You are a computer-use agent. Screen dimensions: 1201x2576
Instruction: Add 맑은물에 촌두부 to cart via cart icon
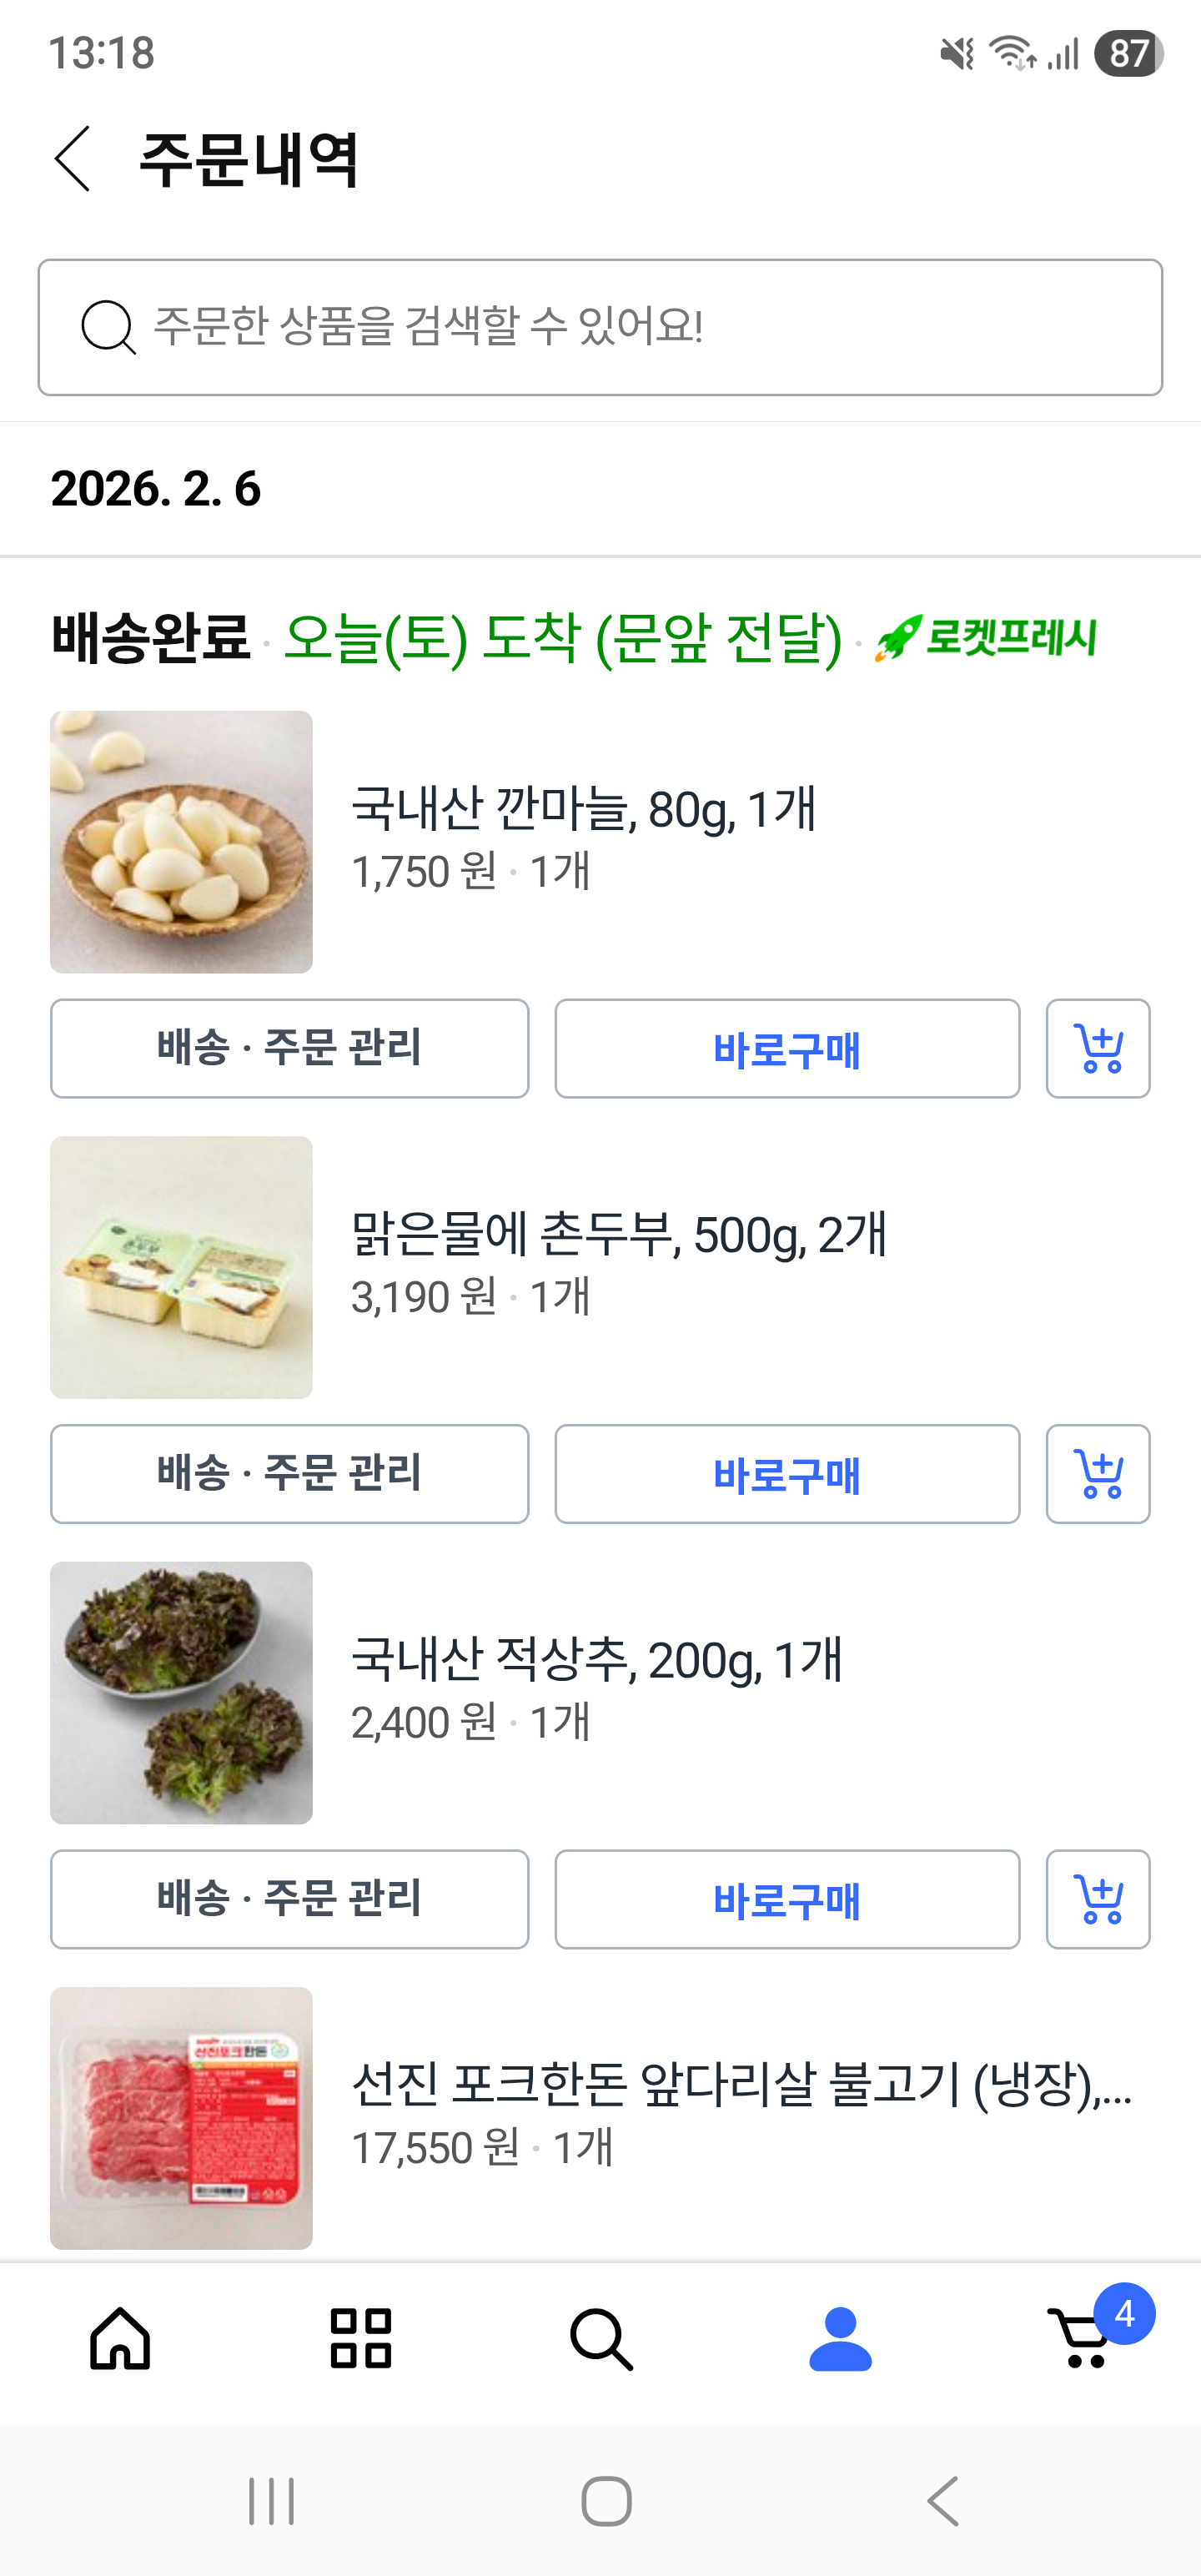(1097, 1474)
